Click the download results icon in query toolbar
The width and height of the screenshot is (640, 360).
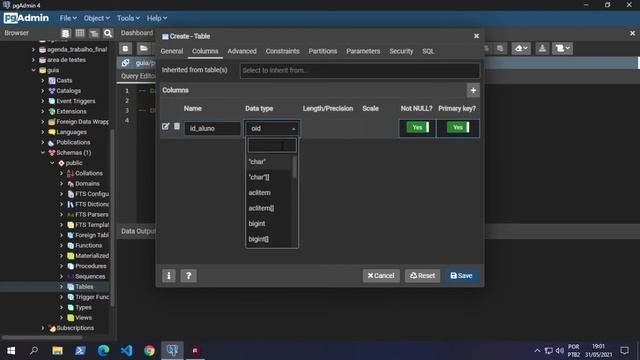(x=542, y=49)
